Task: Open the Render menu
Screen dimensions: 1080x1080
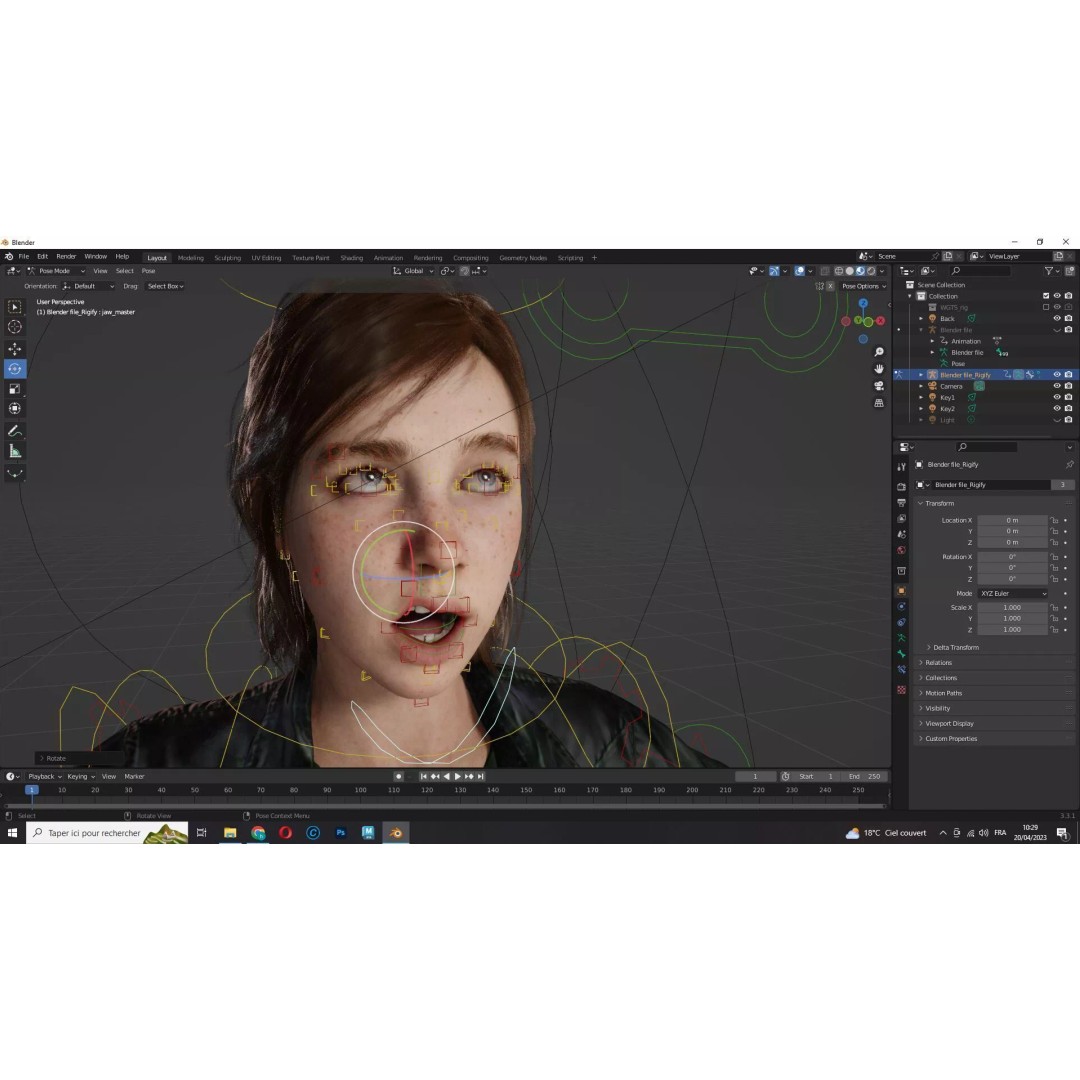Action: (x=66, y=256)
